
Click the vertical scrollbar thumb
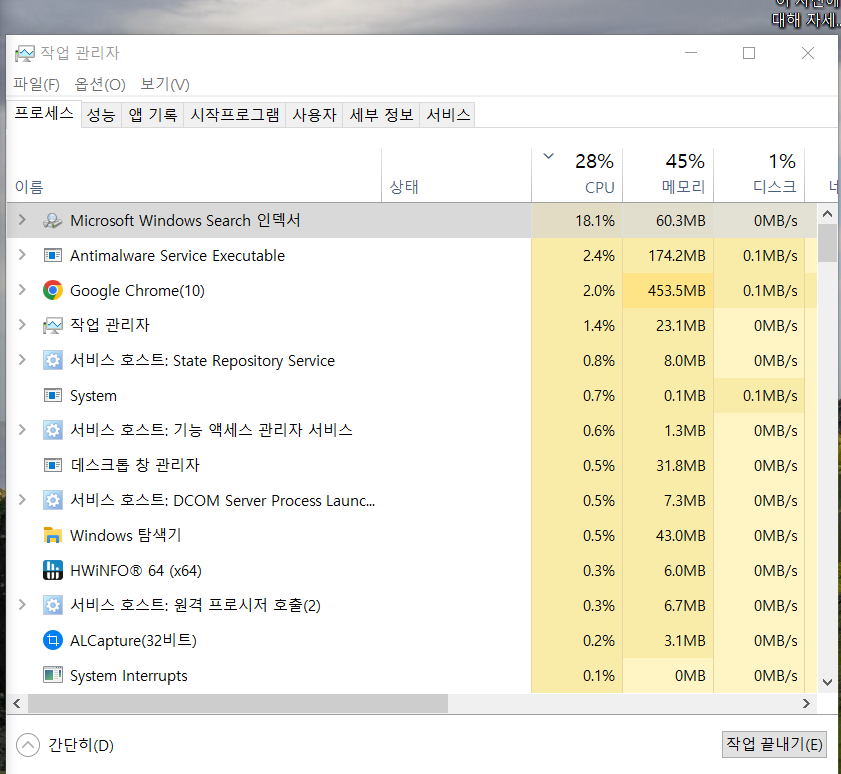(827, 243)
